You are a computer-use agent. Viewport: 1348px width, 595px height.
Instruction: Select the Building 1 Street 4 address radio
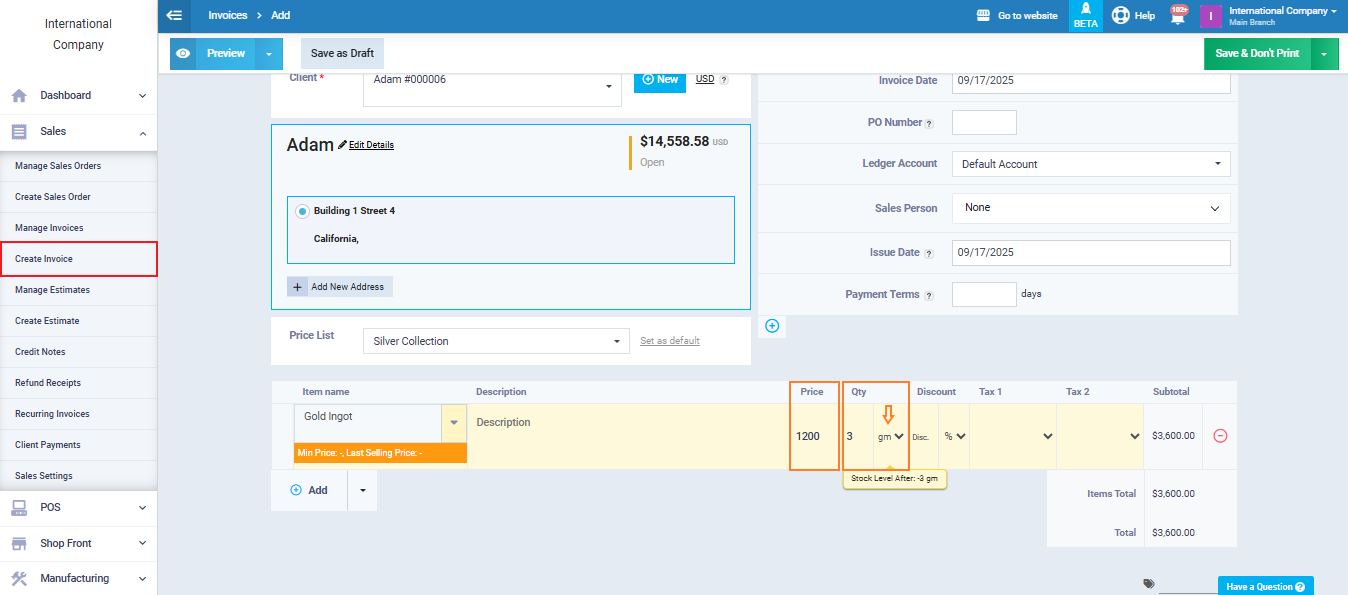coord(302,212)
